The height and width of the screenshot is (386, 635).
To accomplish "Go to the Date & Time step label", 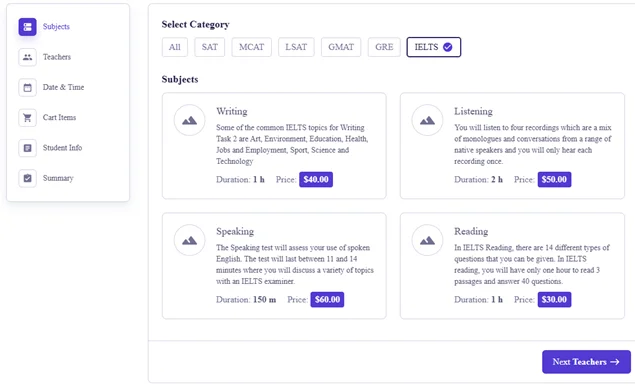I will (64, 87).
